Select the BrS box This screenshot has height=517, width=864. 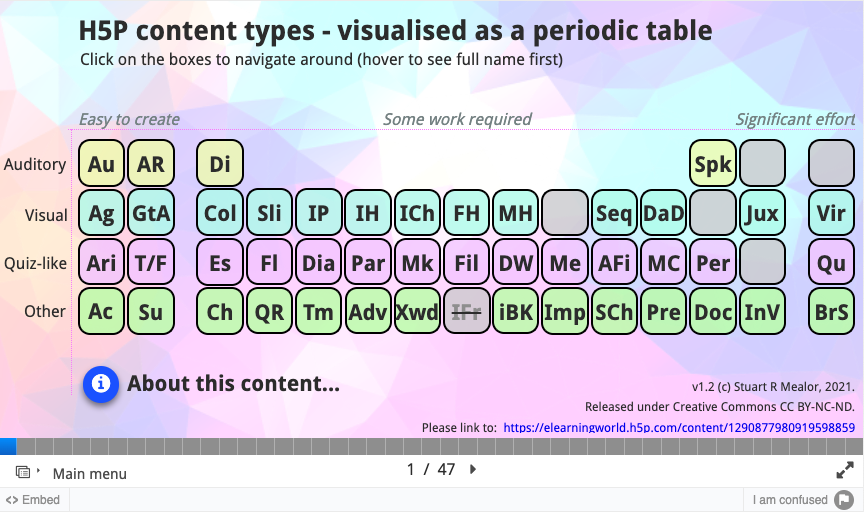831,311
